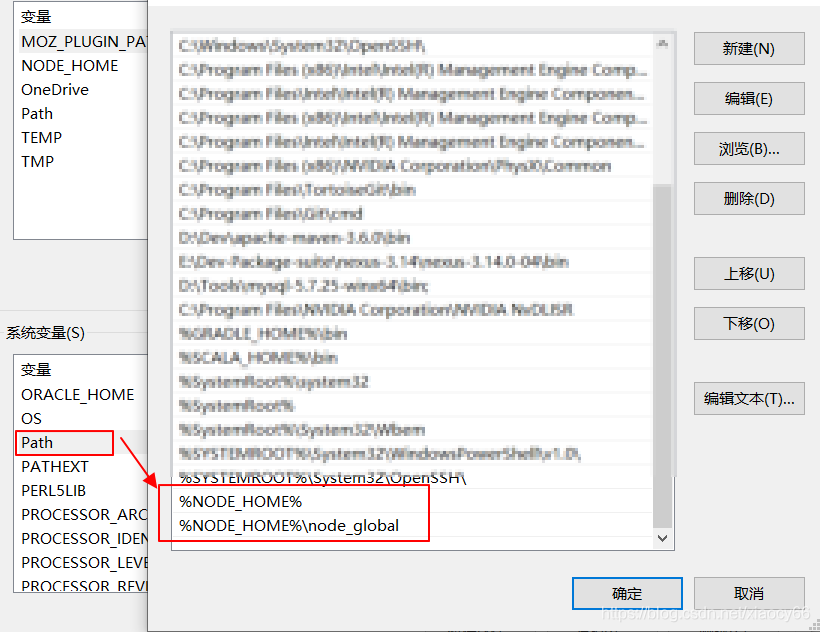This screenshot has width=820, height=632.
Task: Select the blurred GRADLE_HOME path entry
Action: tap(413, 334)
